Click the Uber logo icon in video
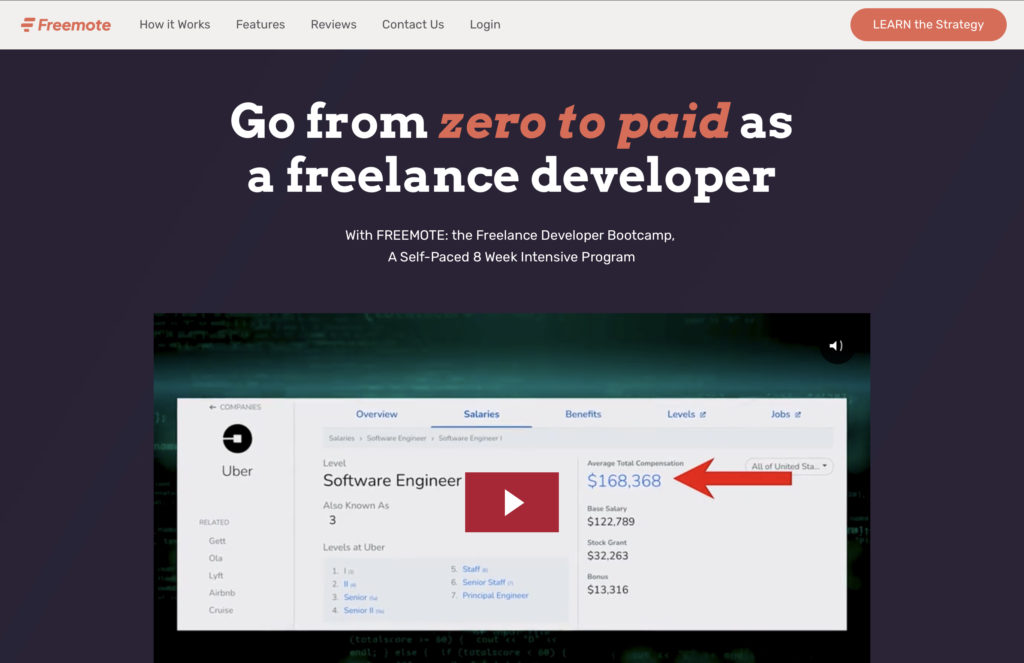The width and height of the screenshot is (1024, 663). 237,438
